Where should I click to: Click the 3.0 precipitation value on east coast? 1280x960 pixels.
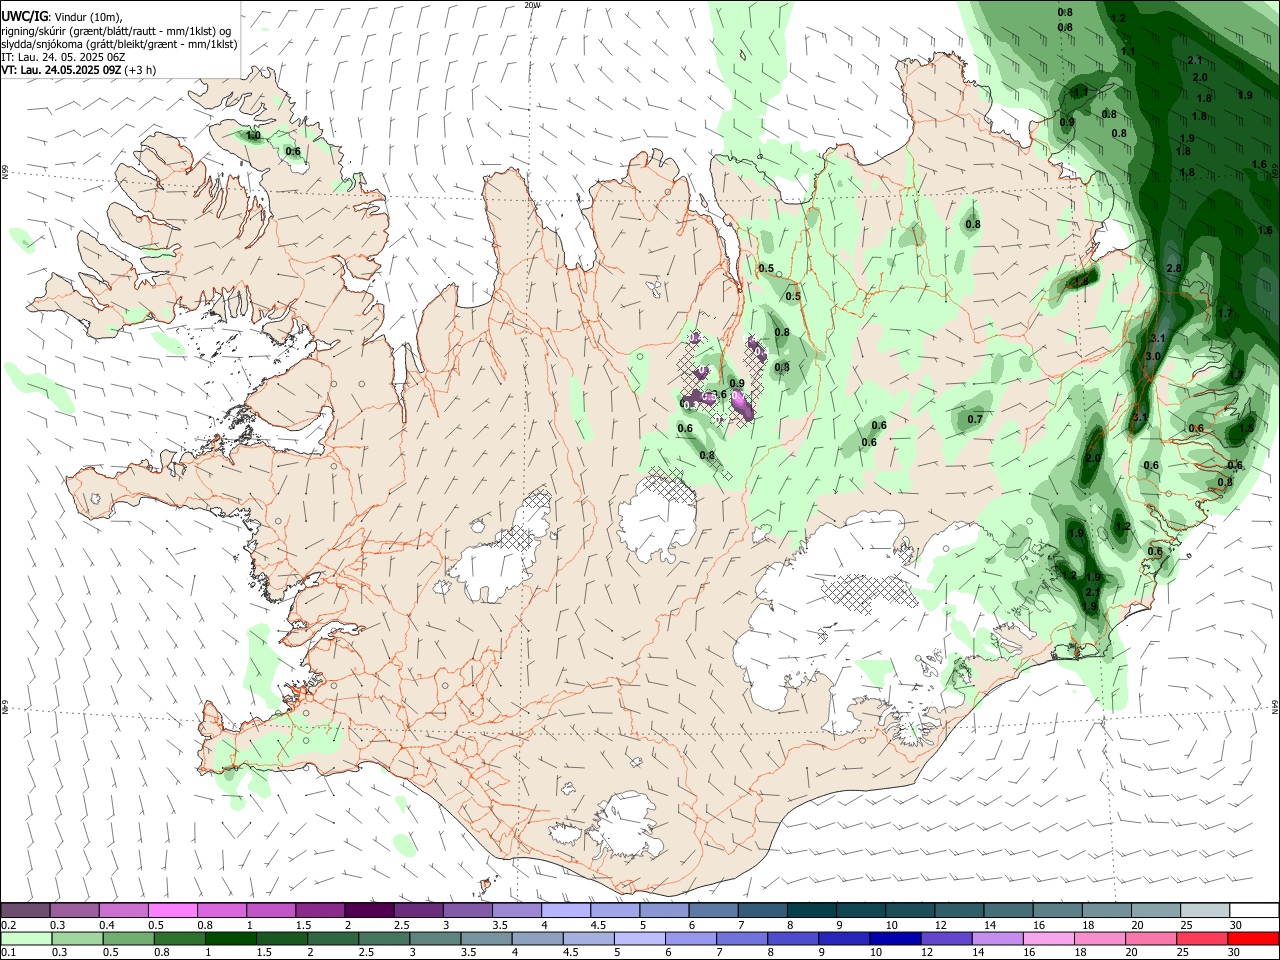[x=1153, y=356]
